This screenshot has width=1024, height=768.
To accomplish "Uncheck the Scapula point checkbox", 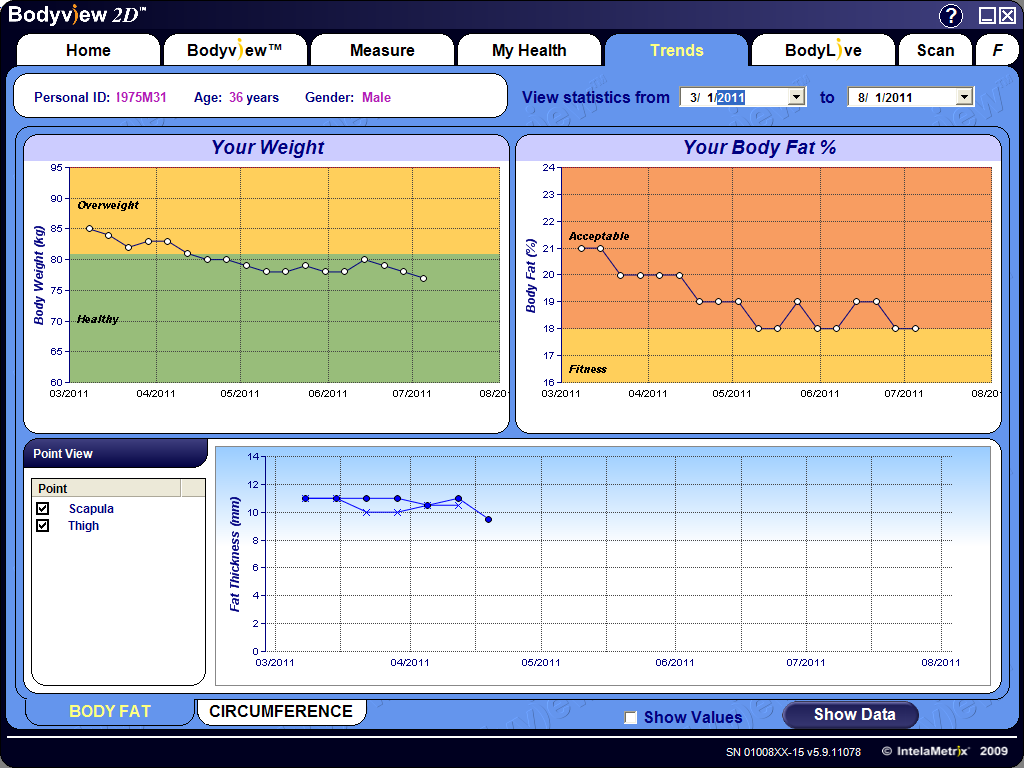I will pos(43,508).
